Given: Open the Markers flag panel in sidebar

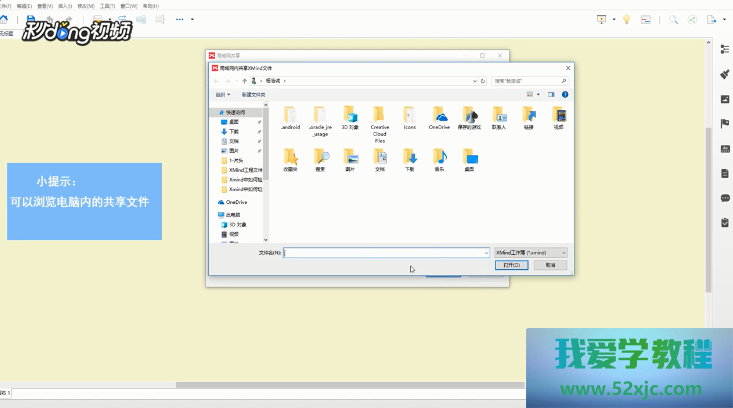Looking at the screenshot, I should (725, 123).
